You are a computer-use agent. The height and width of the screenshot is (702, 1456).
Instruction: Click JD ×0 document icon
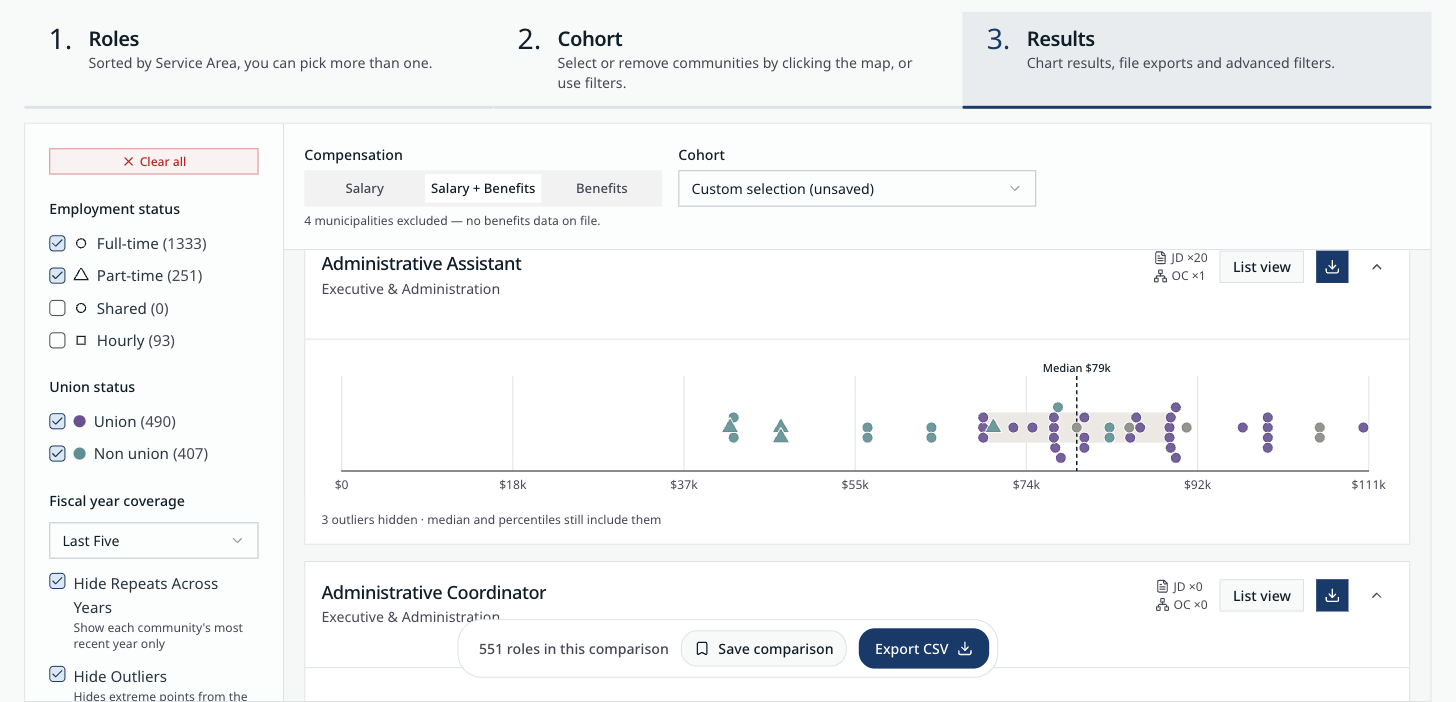coord(1162,587)
